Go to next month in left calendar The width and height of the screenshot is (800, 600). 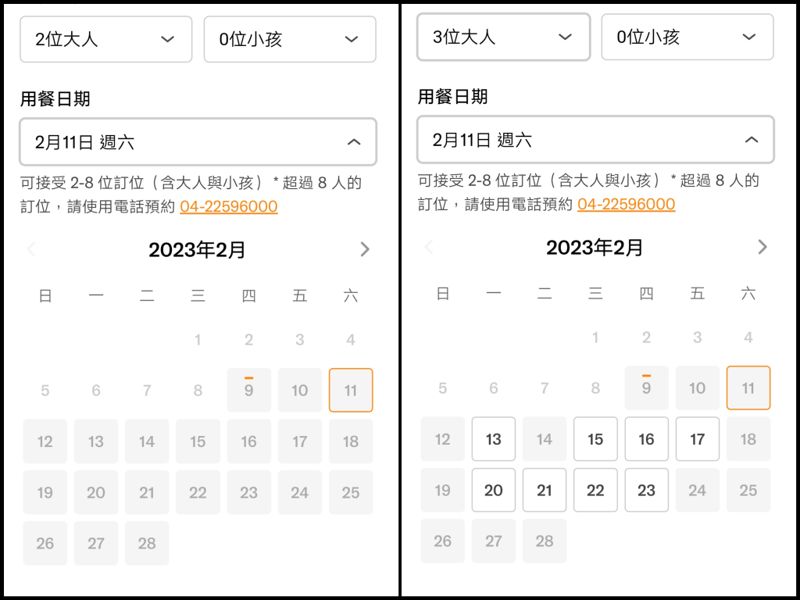coord(365,249)
